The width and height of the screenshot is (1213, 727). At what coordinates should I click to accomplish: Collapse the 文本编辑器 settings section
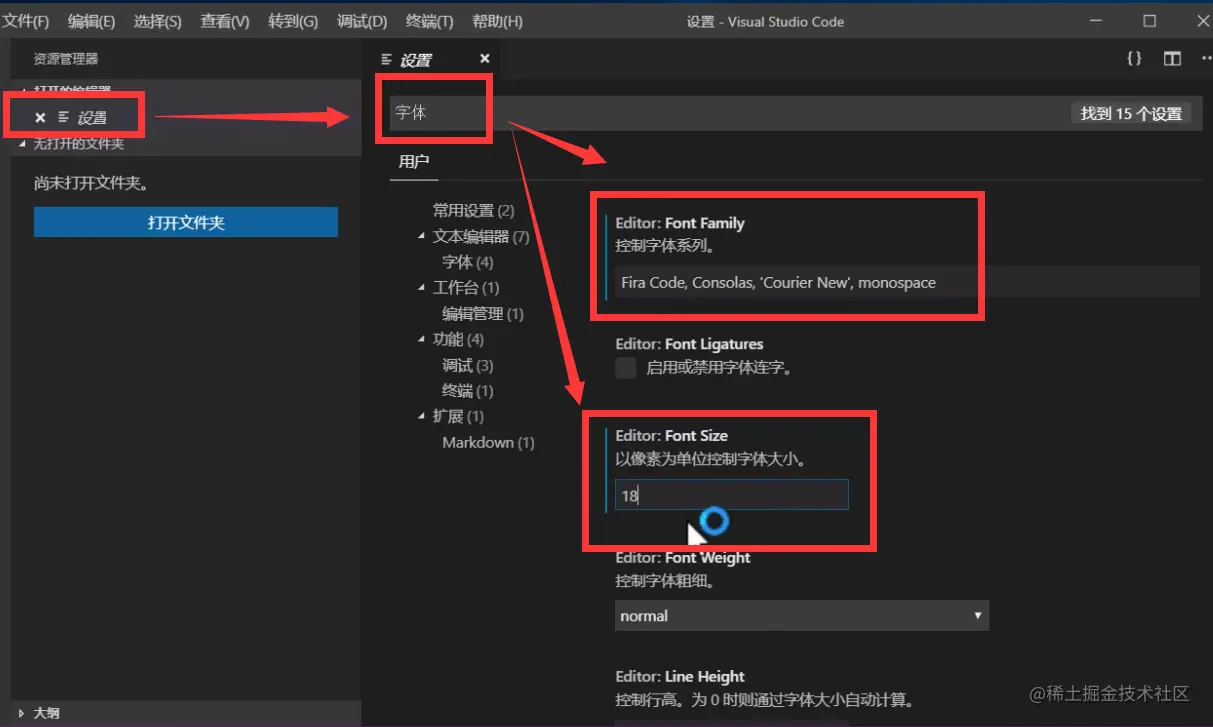point(421,236)
